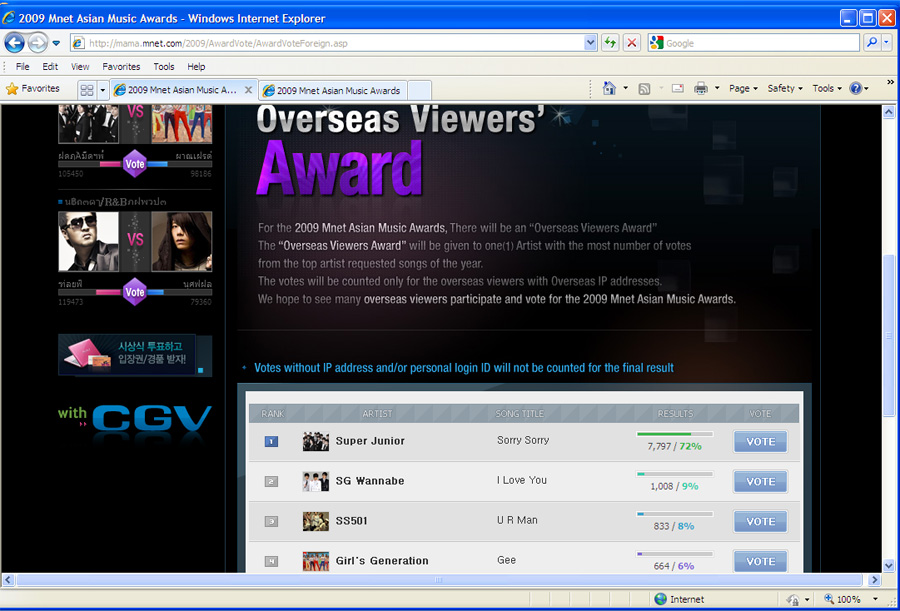Click the vertical scrollbar up arrow
The image size is (900, 611).
point(889,113)
